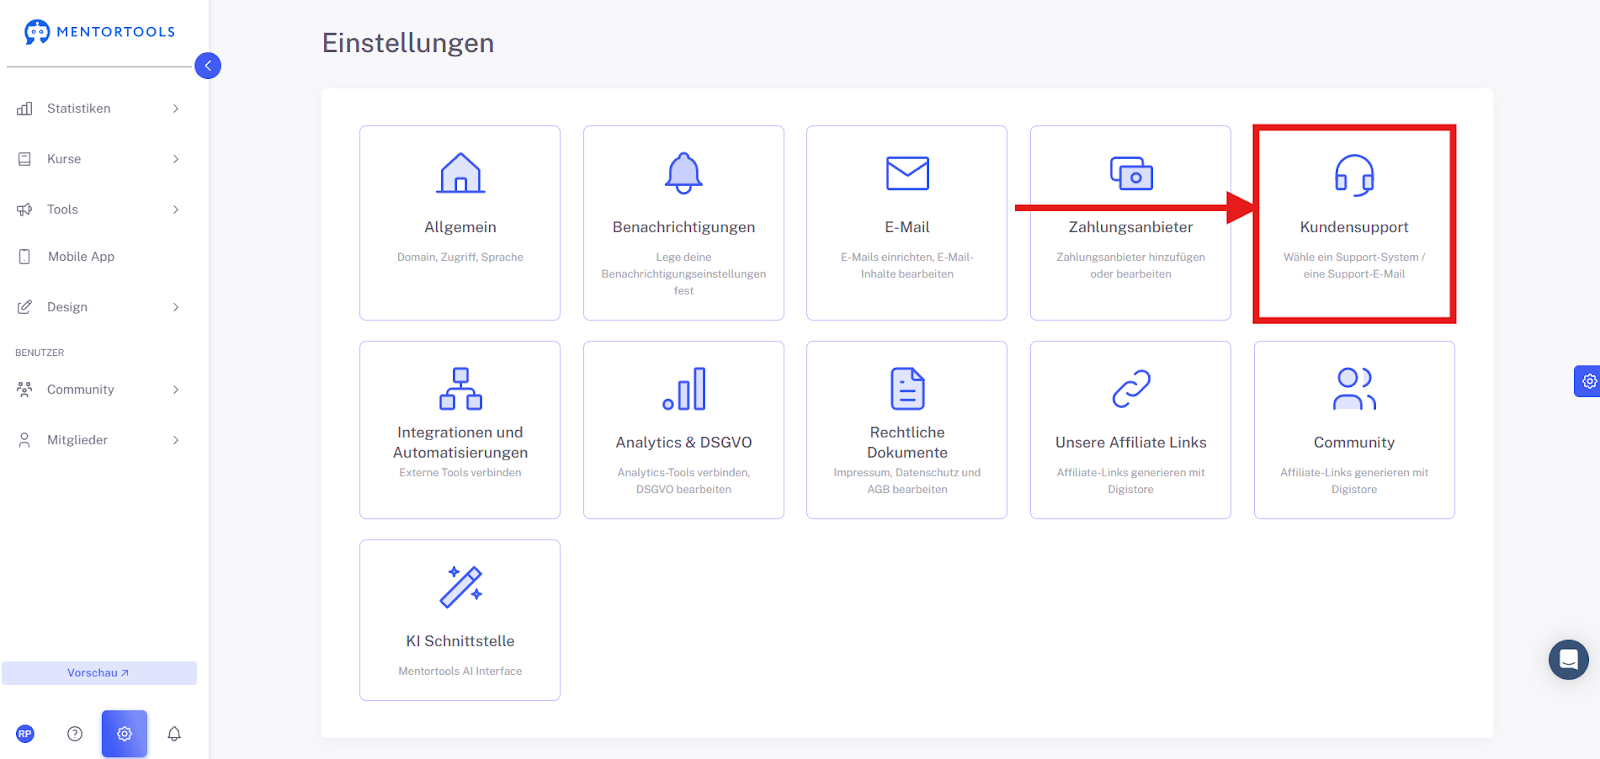The width and height of the screenshot is (1600, 759).
Task: Select Tools in the sidebar
Action: [62, 209]
